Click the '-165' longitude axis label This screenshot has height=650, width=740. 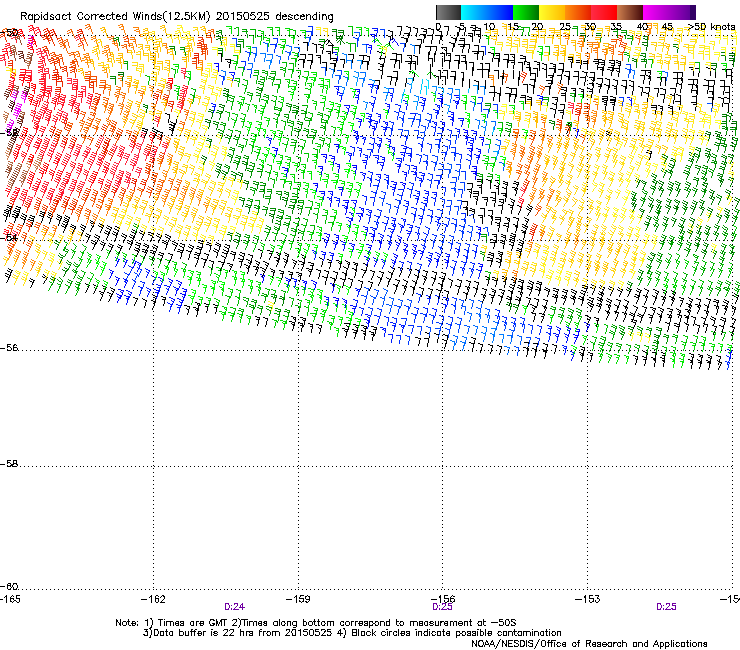(10, 599)
